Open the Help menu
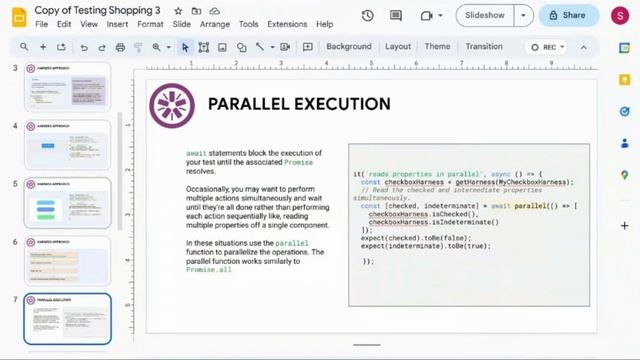Image resolution: width=640 pixels, height=360 pixels. [x=324, y=24]
